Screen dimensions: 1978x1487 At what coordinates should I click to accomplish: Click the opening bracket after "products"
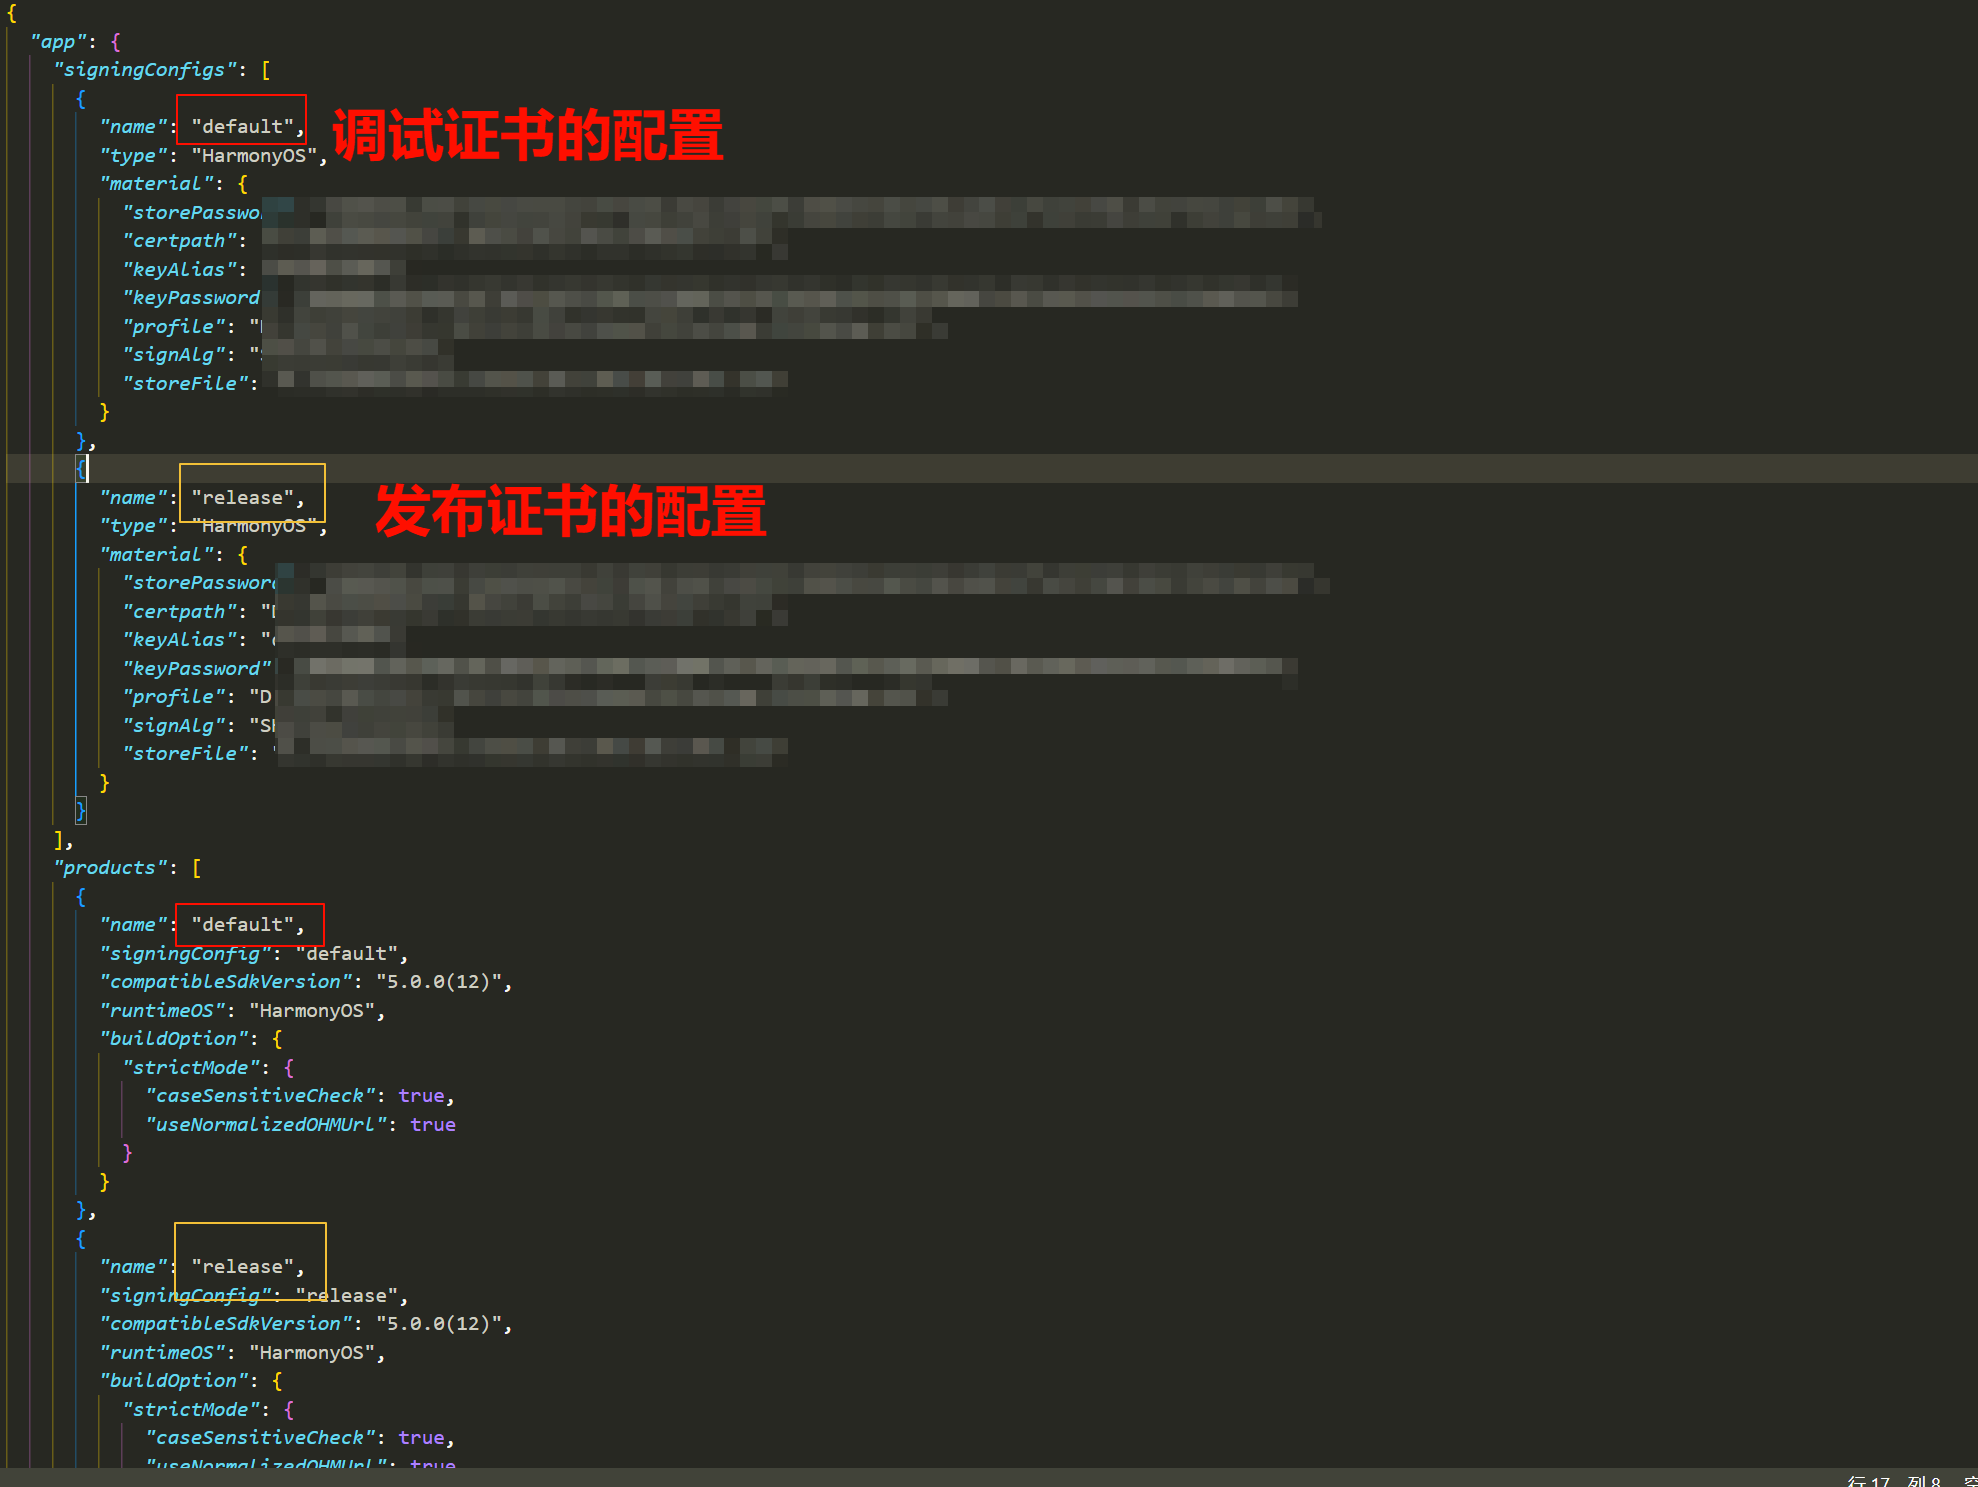(197, 868)
